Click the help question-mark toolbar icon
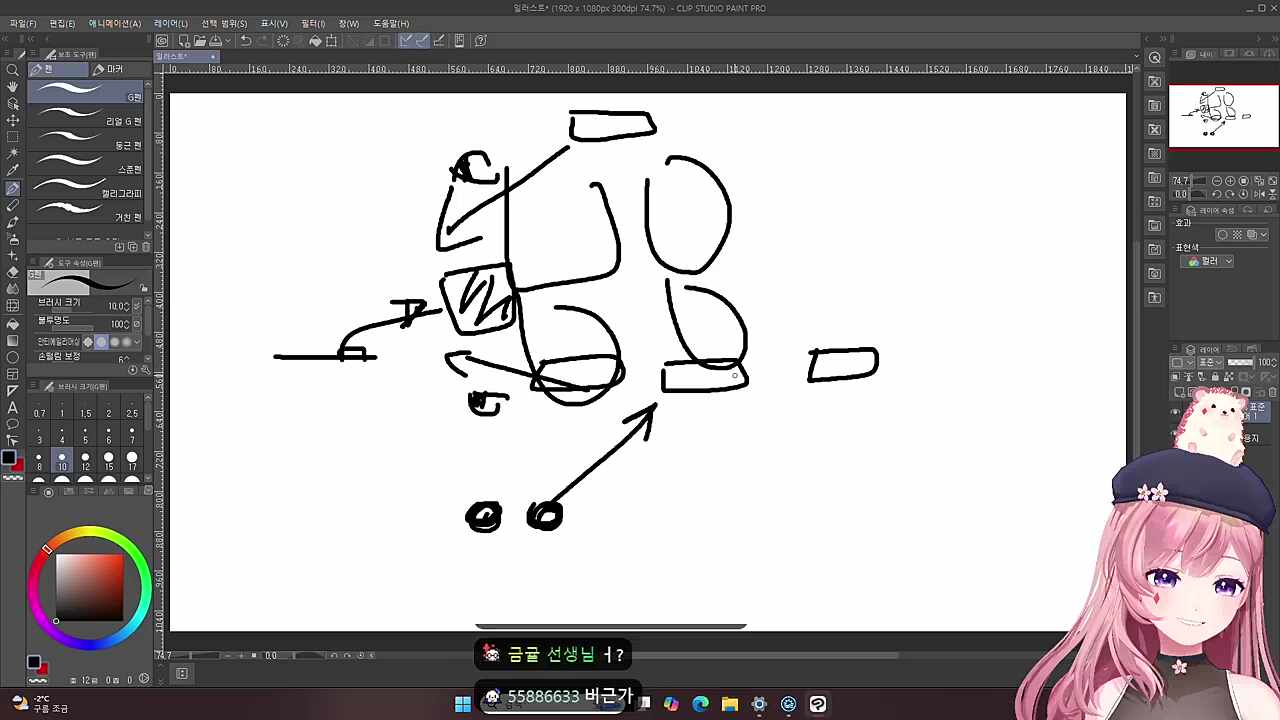 pyautogui.click(x=481, y=41)
